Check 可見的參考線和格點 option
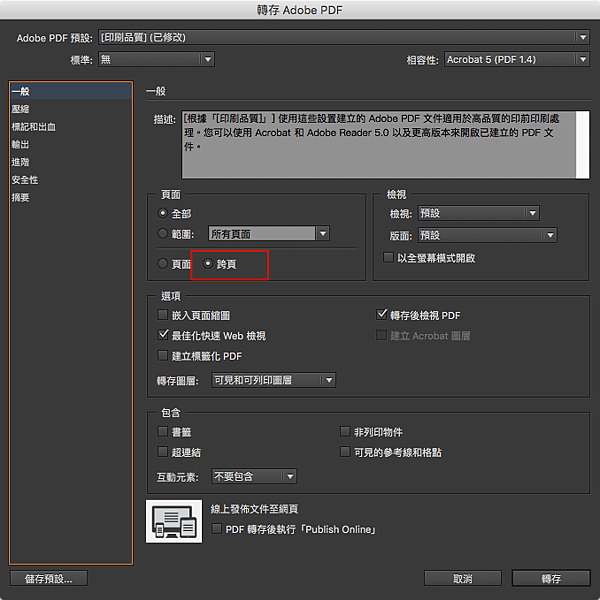The image size is (600, 600). click(x=345, y=452)
